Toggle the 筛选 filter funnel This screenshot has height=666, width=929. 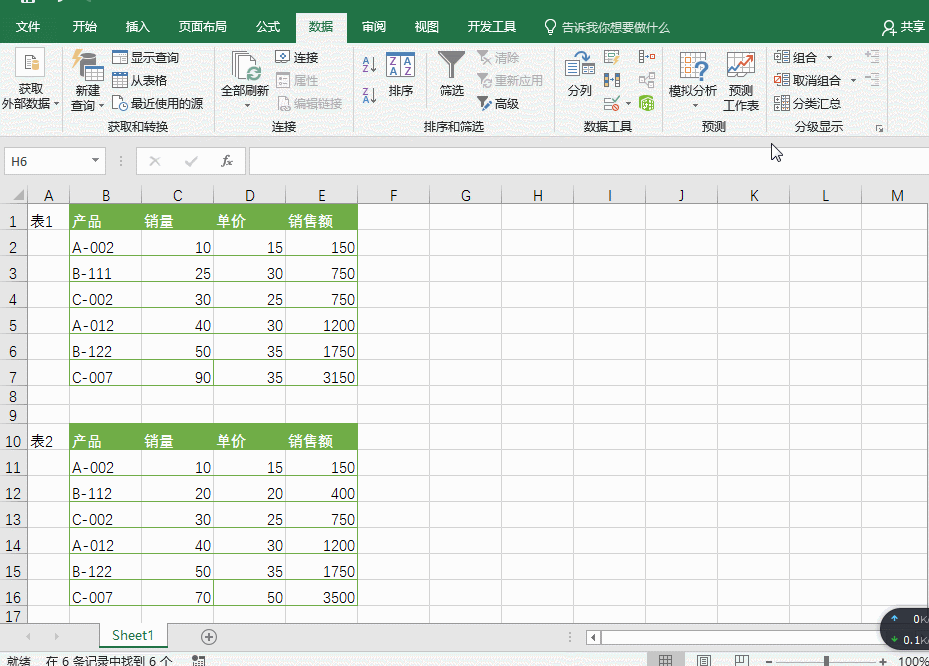click(451, 74)
